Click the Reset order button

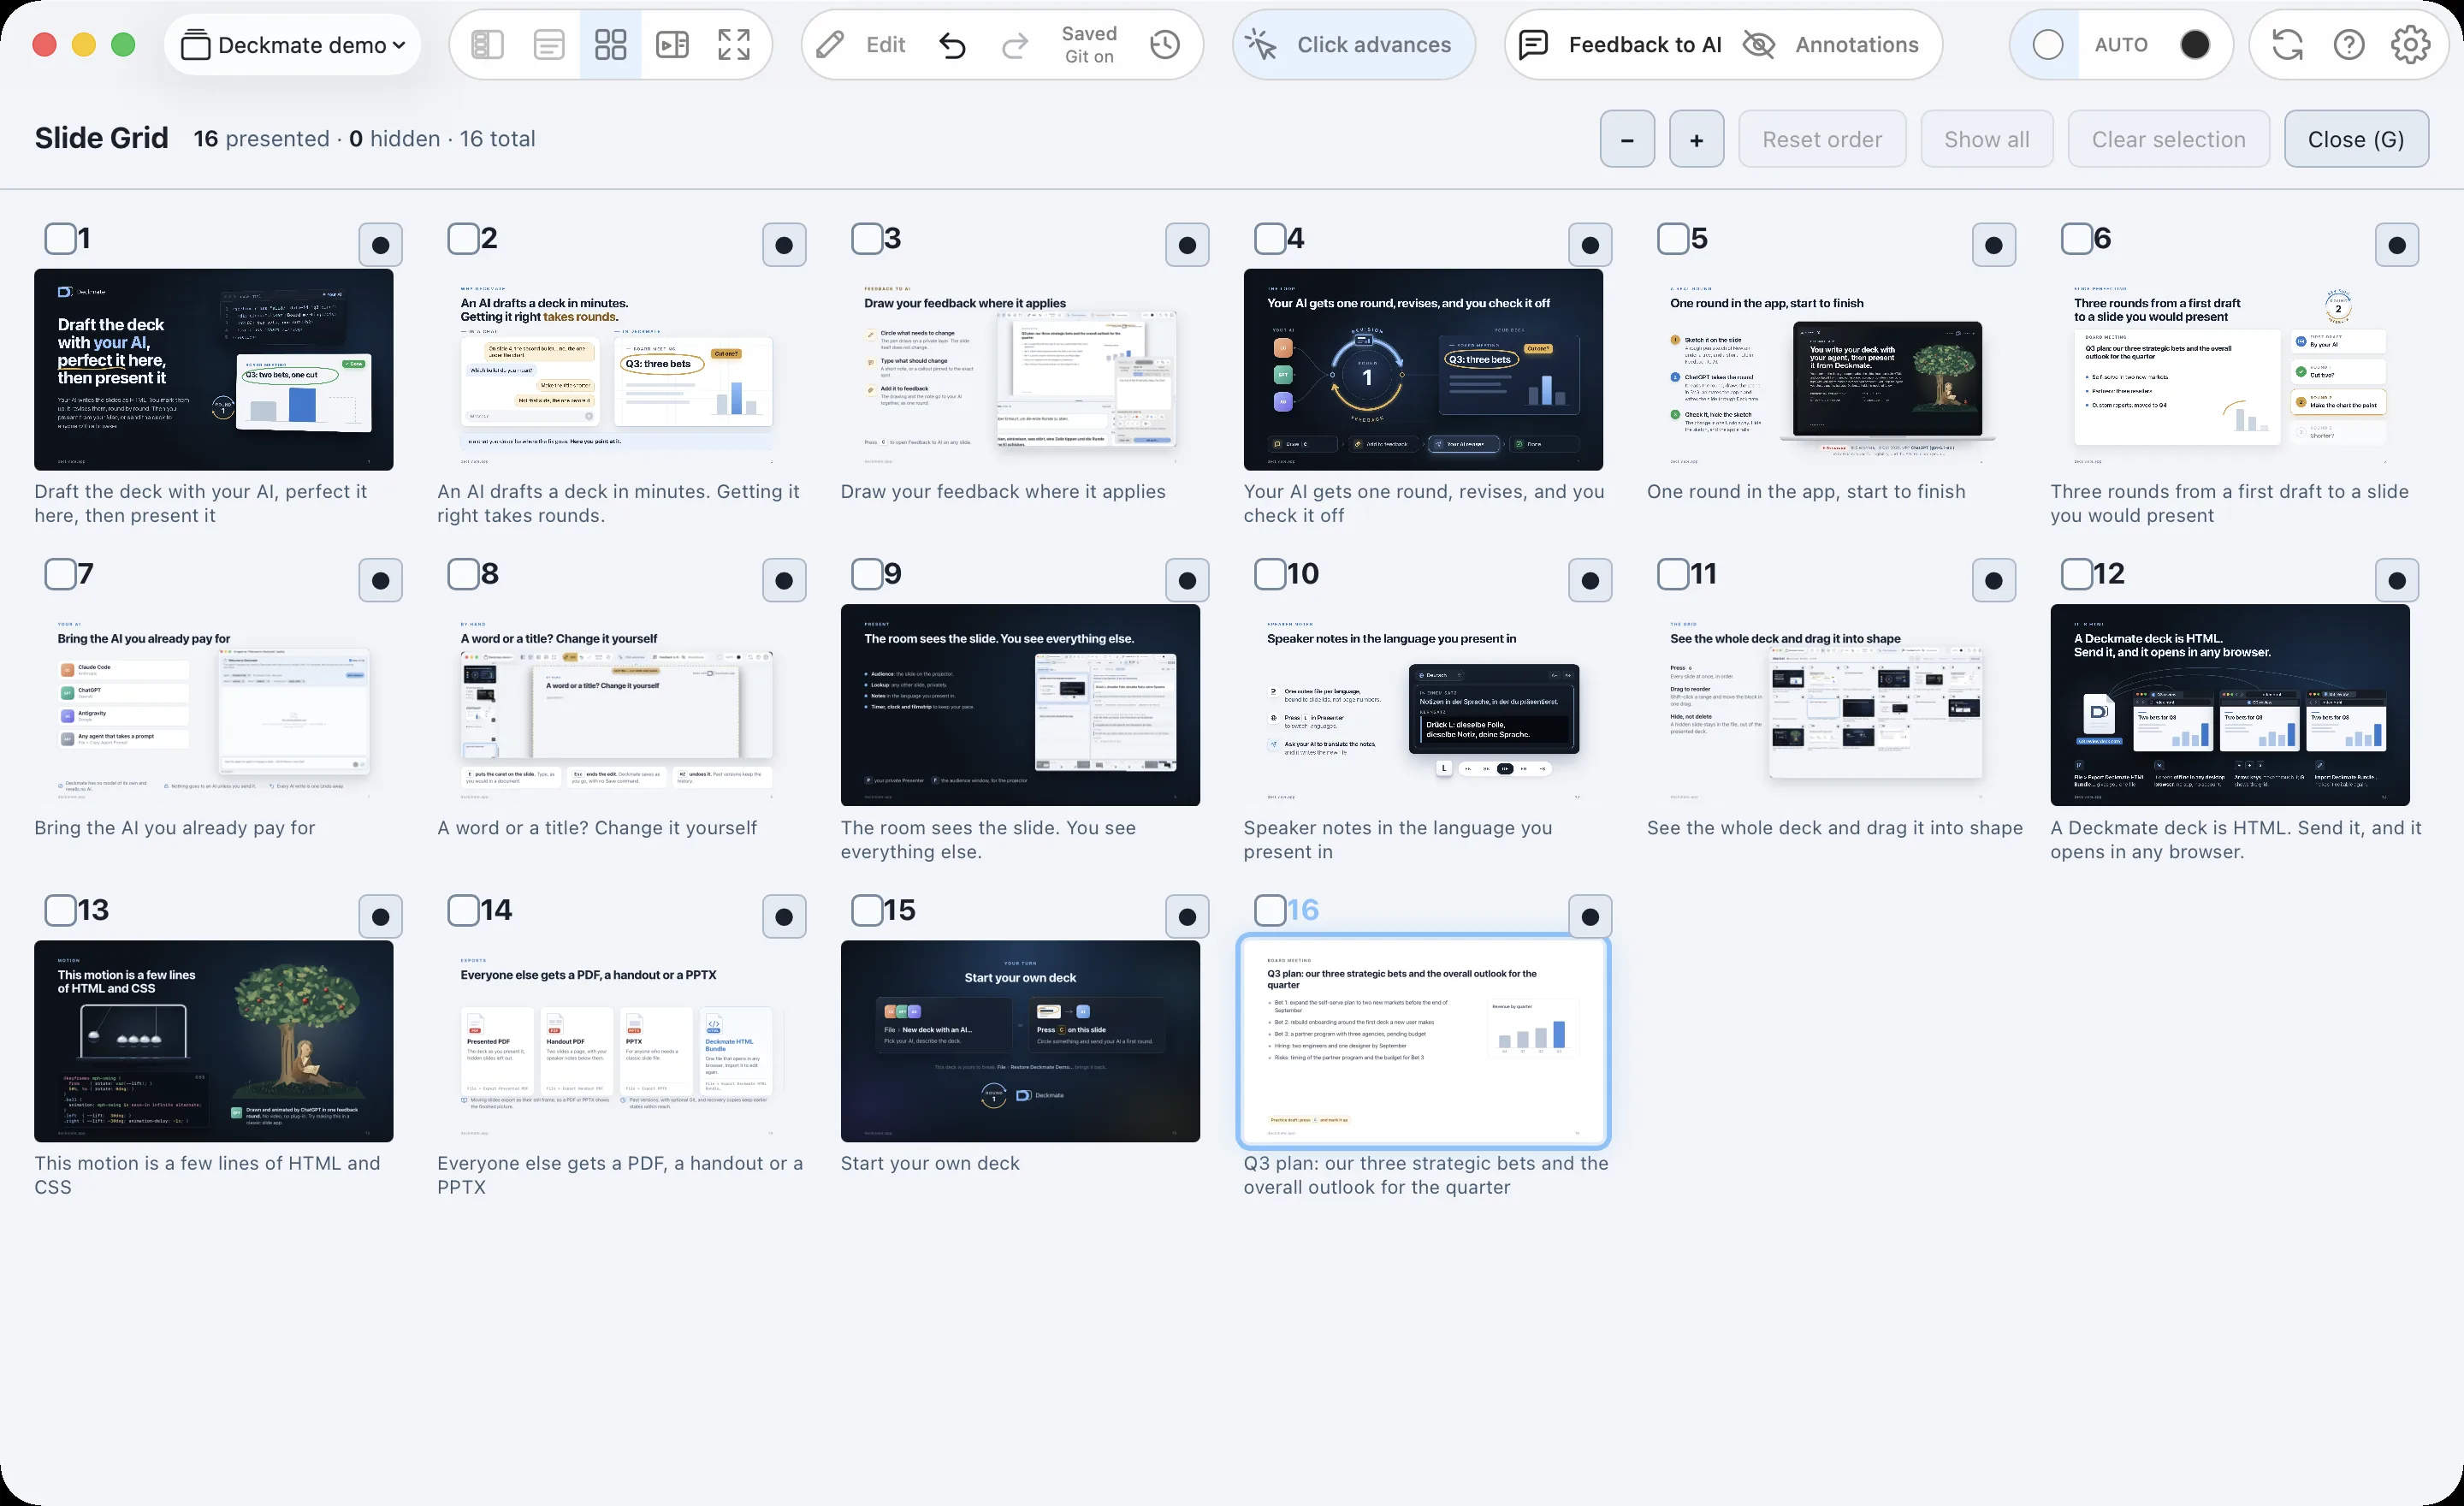[1822, 139]
